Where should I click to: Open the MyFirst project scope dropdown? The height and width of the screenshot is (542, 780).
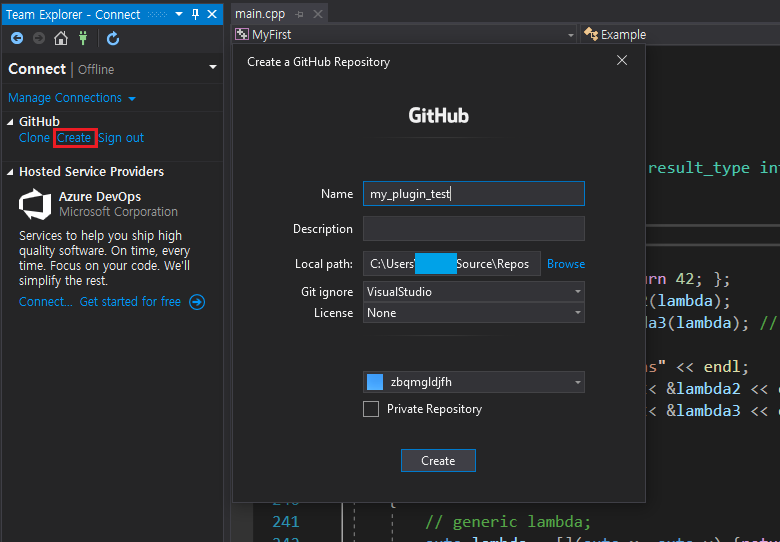(571, 35)
